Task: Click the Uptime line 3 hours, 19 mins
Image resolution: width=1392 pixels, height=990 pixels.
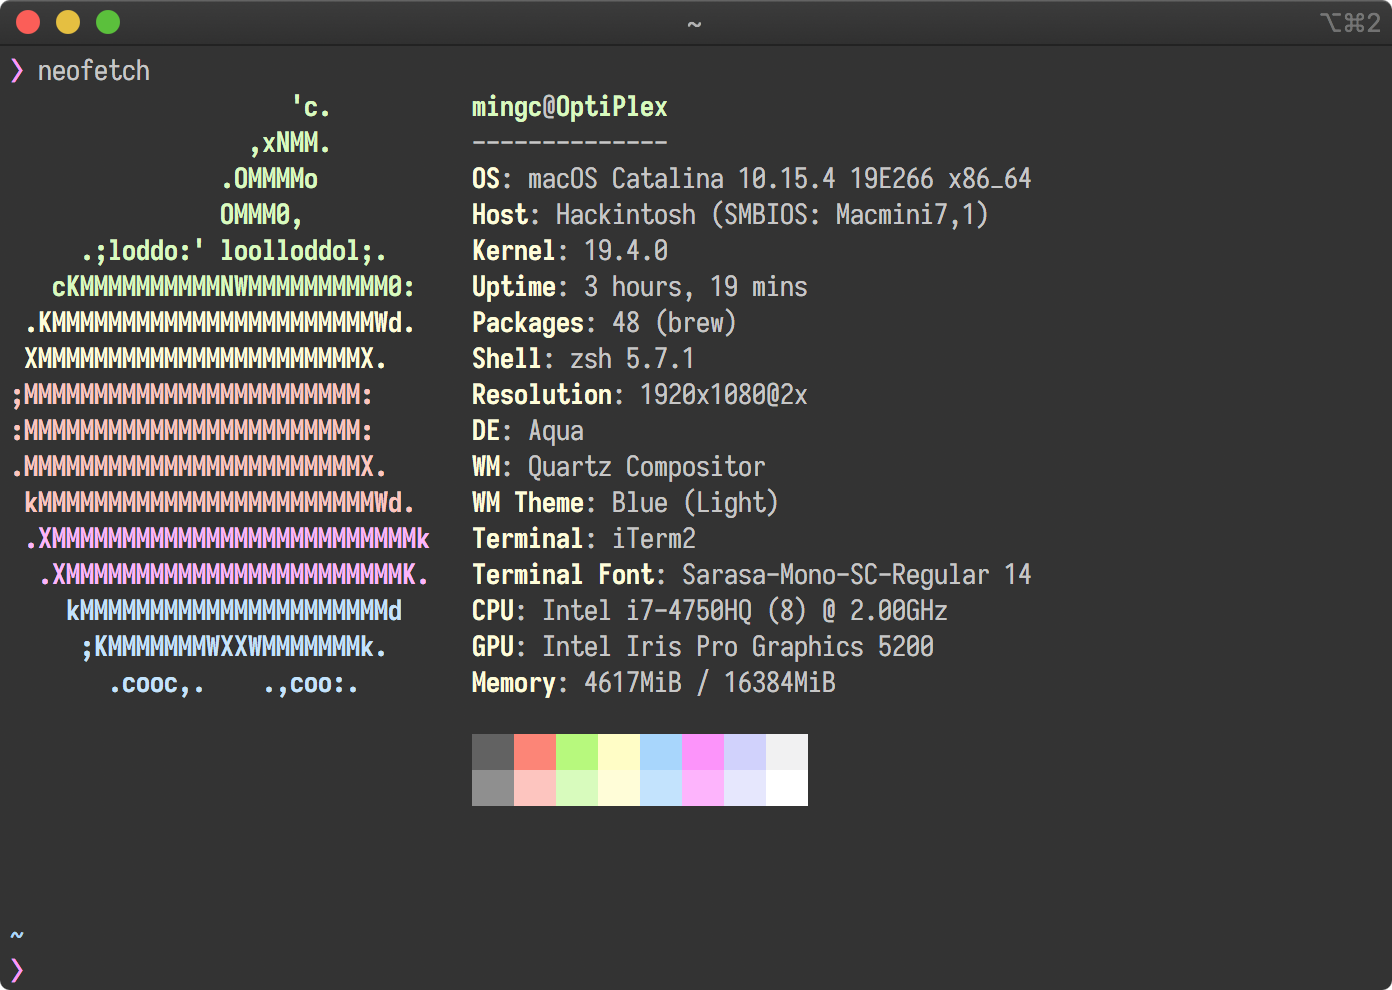Action: pos(640,287)
